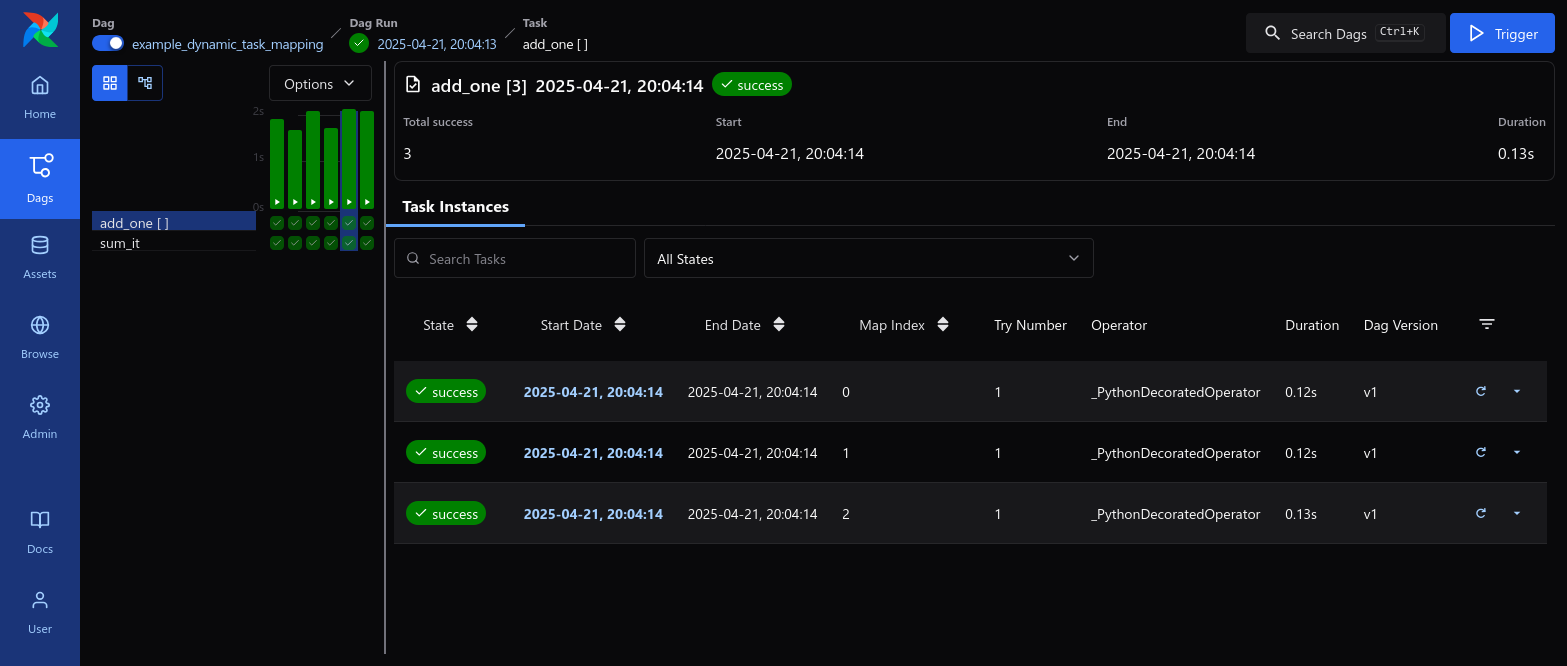Open the Assets section in sidebar
The width and height of the screenshot is (1567, 666).
click(40, 258)
